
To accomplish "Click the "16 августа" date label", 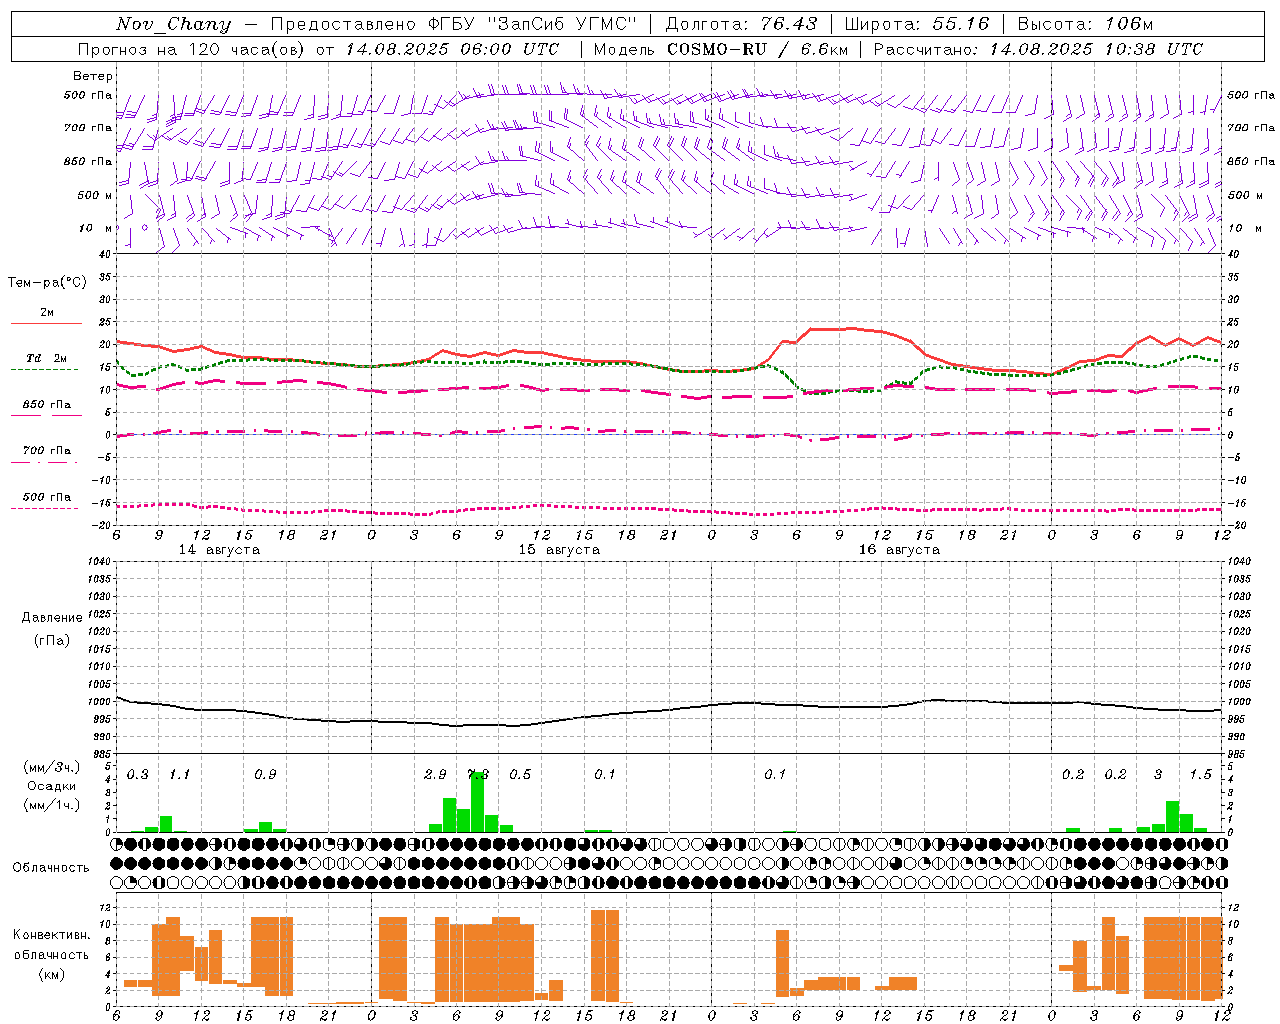I will pyautogui.click(x=899, y=550).
